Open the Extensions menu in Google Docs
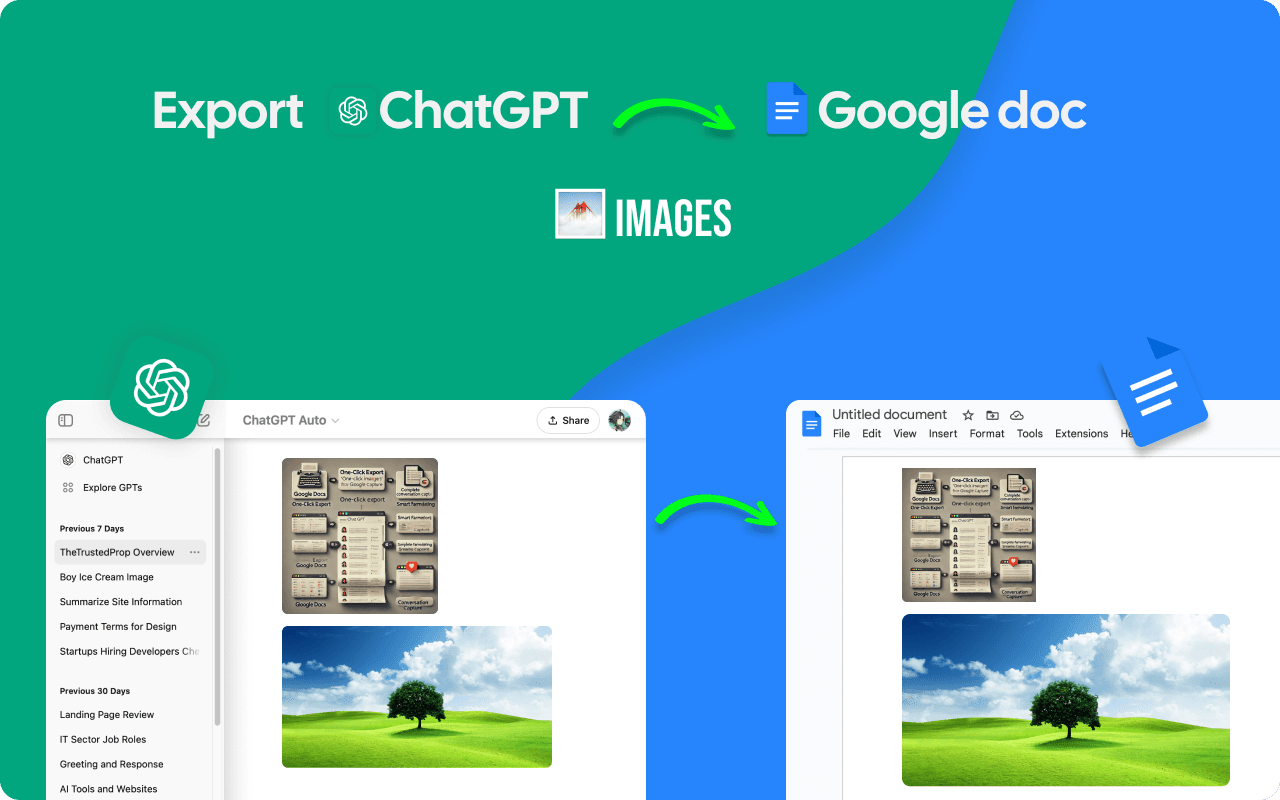 click(x=1082, y=434)
